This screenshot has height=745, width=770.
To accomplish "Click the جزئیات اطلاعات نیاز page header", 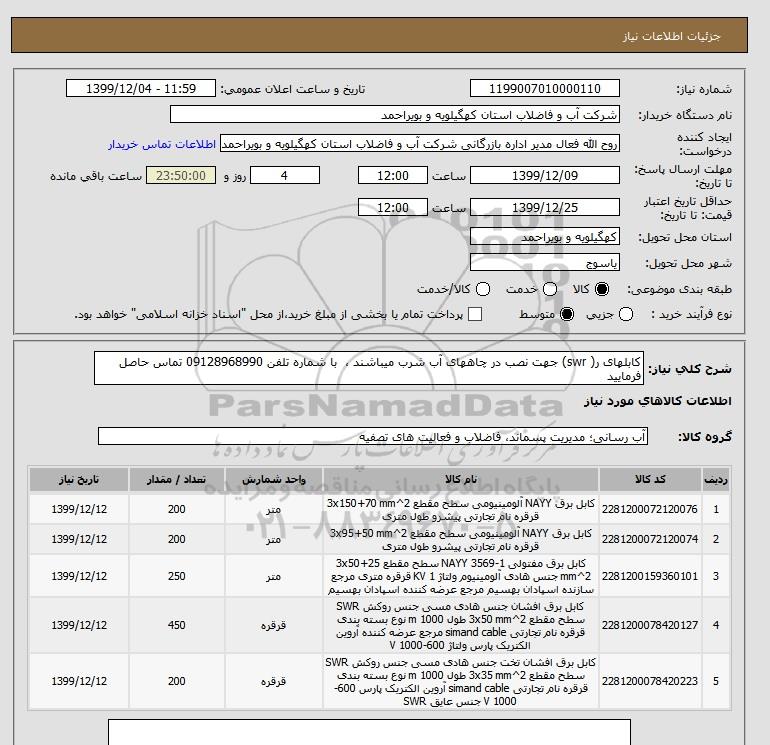I will (671, 36).
